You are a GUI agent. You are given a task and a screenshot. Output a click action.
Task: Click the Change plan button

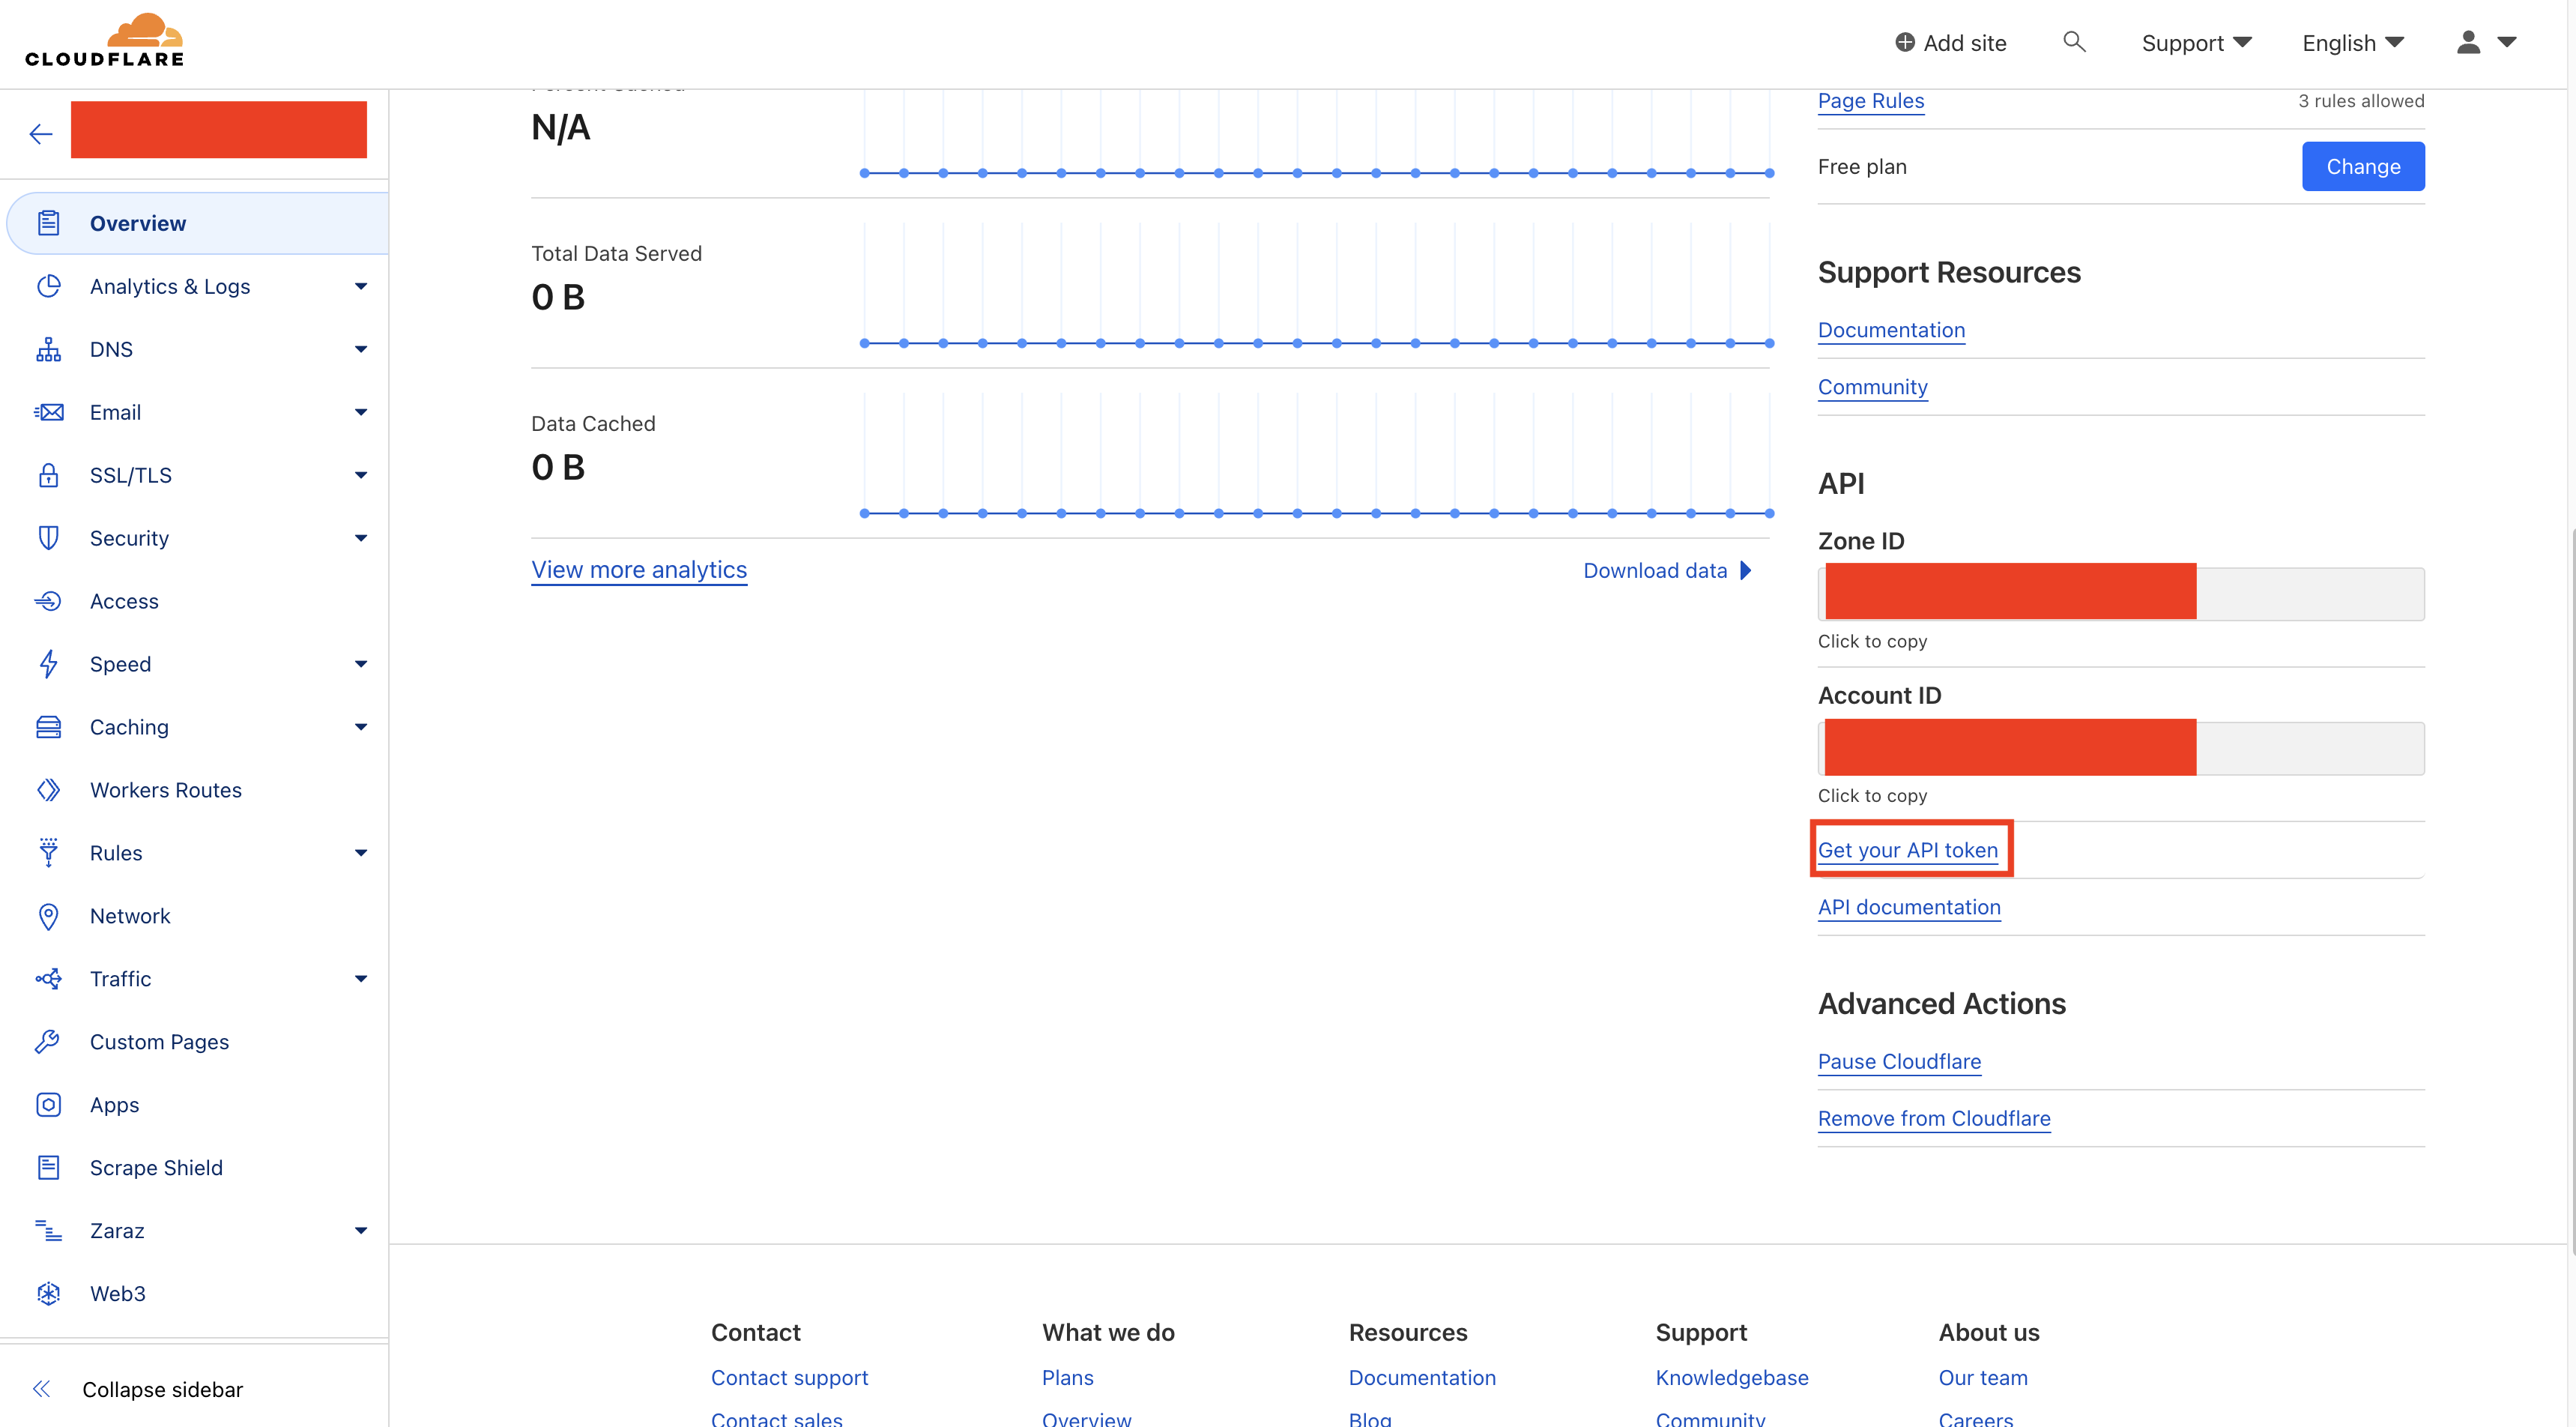(2363, 166)
